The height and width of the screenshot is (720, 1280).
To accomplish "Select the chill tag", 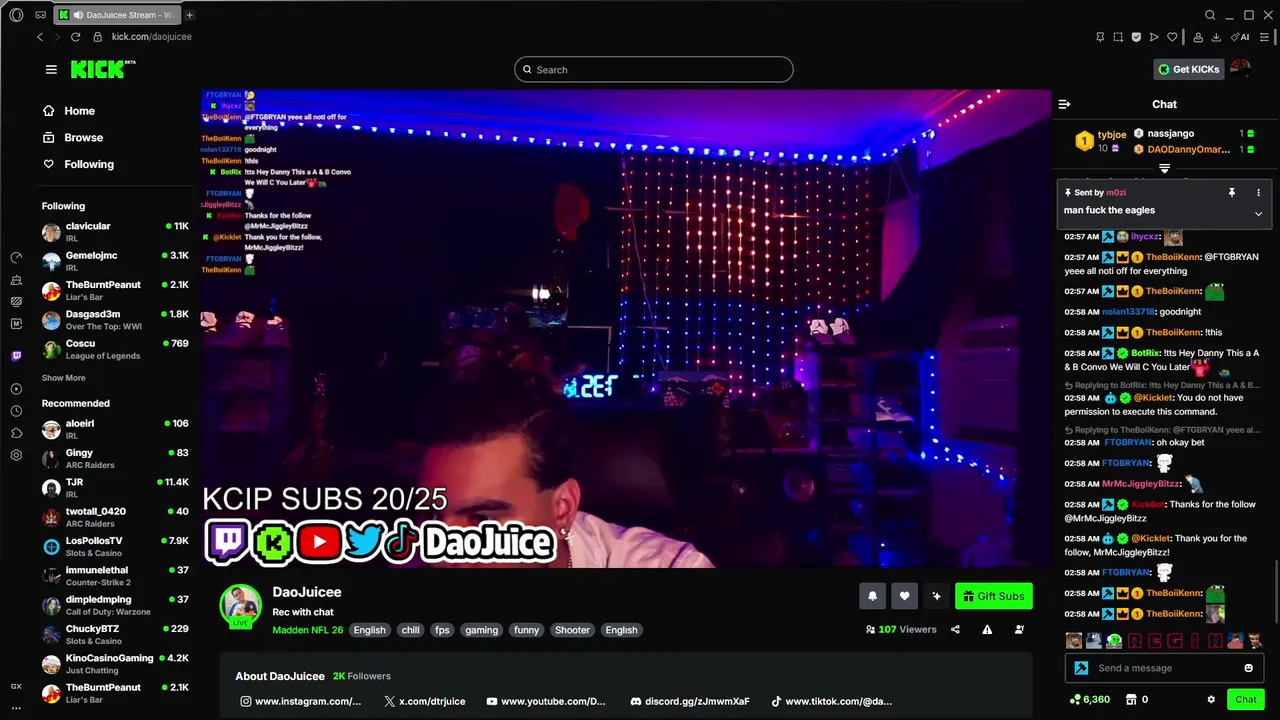I will click(x=410, y=630).
